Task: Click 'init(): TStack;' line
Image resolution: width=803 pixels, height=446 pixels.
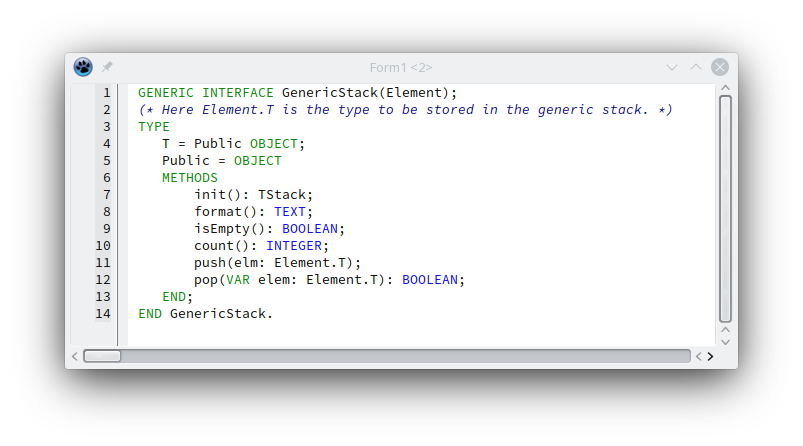Action: click(x=253, y=195)
